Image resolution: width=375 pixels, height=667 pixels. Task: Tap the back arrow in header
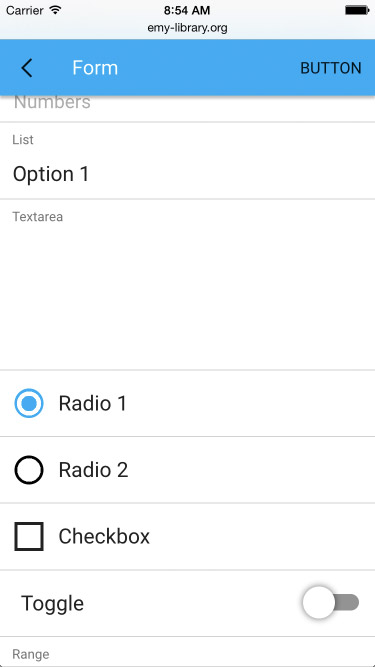27,68
